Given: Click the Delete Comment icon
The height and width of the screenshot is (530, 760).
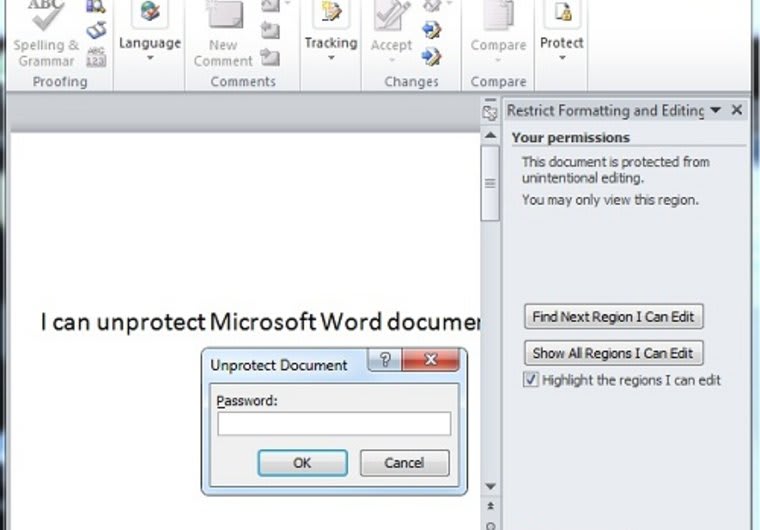Looking at the screenshot, I should 270,5.
